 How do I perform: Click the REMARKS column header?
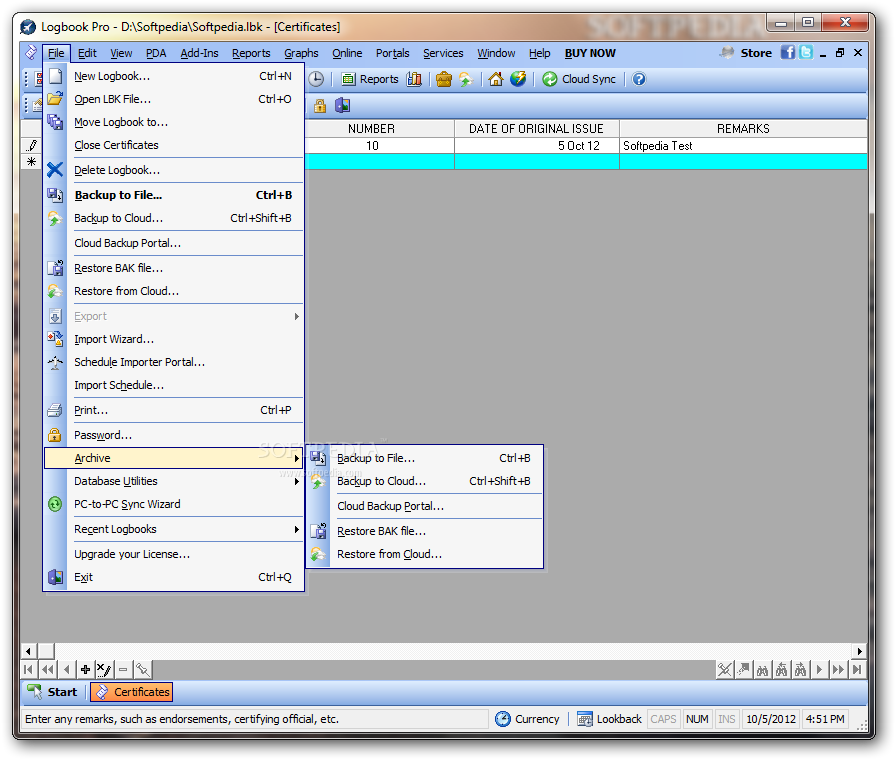pos(743,129)
